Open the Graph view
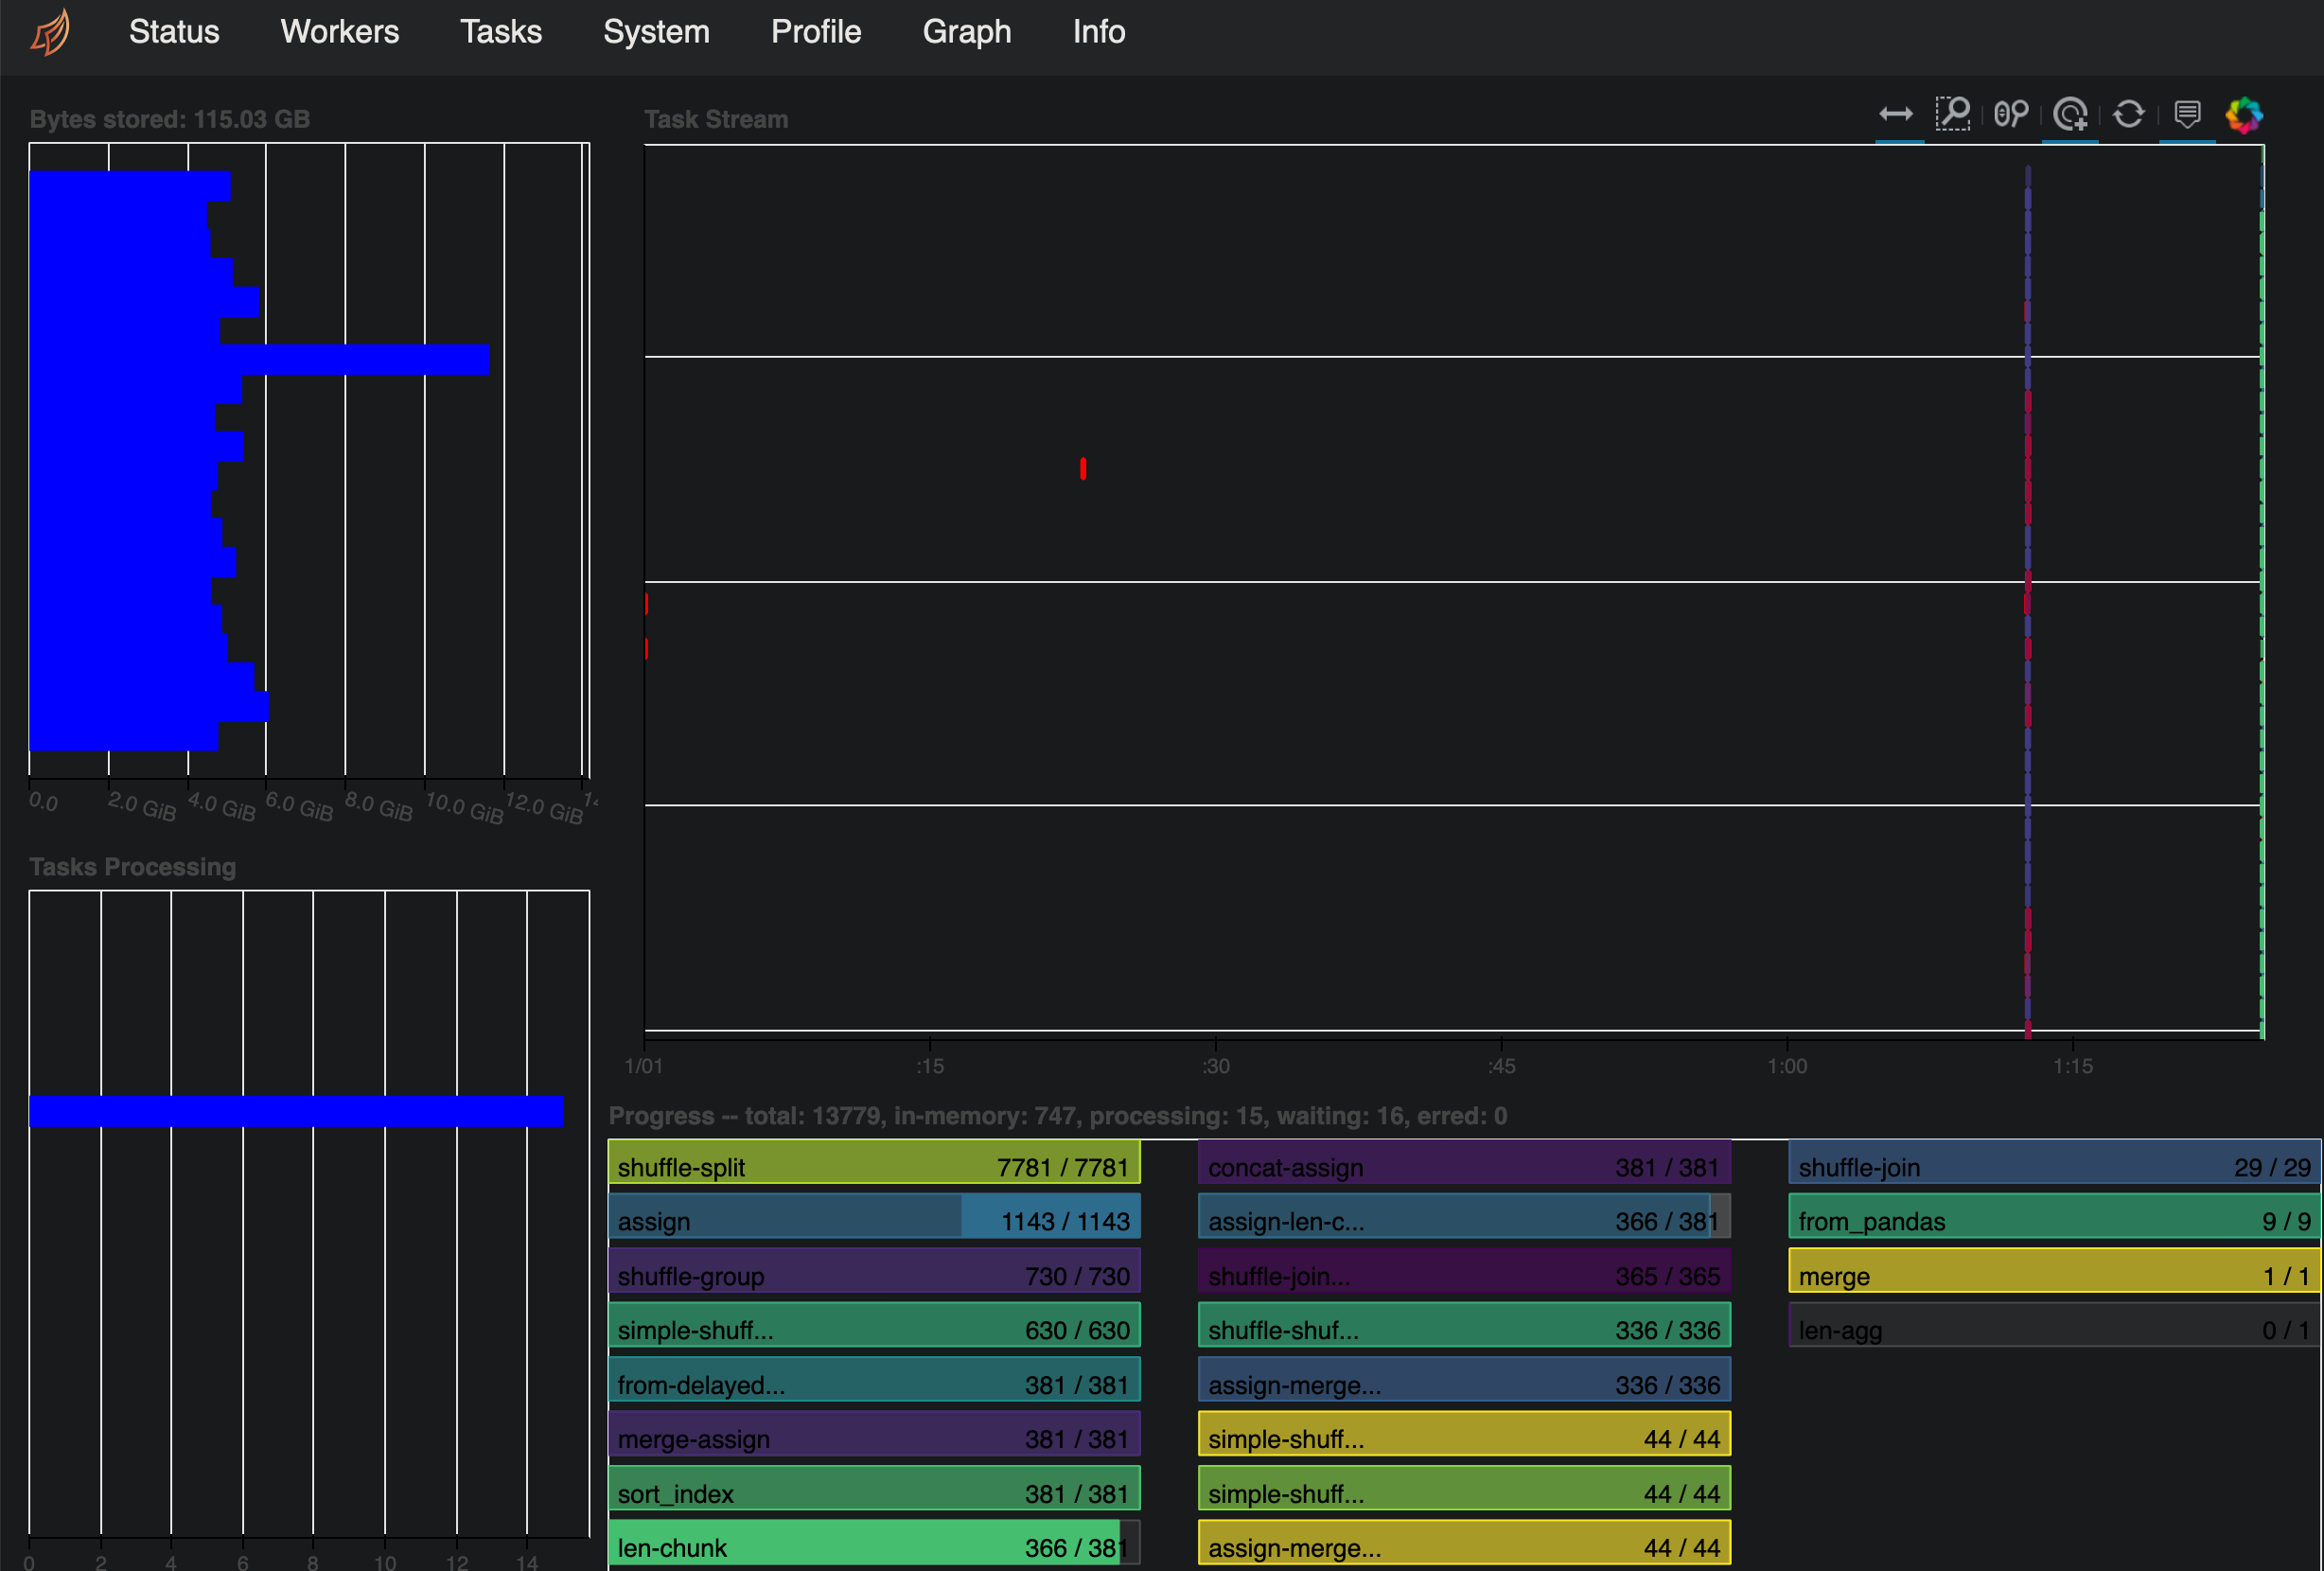Image resolution: width=2324 pixels, height=1571 pixels. click(966, 32)
